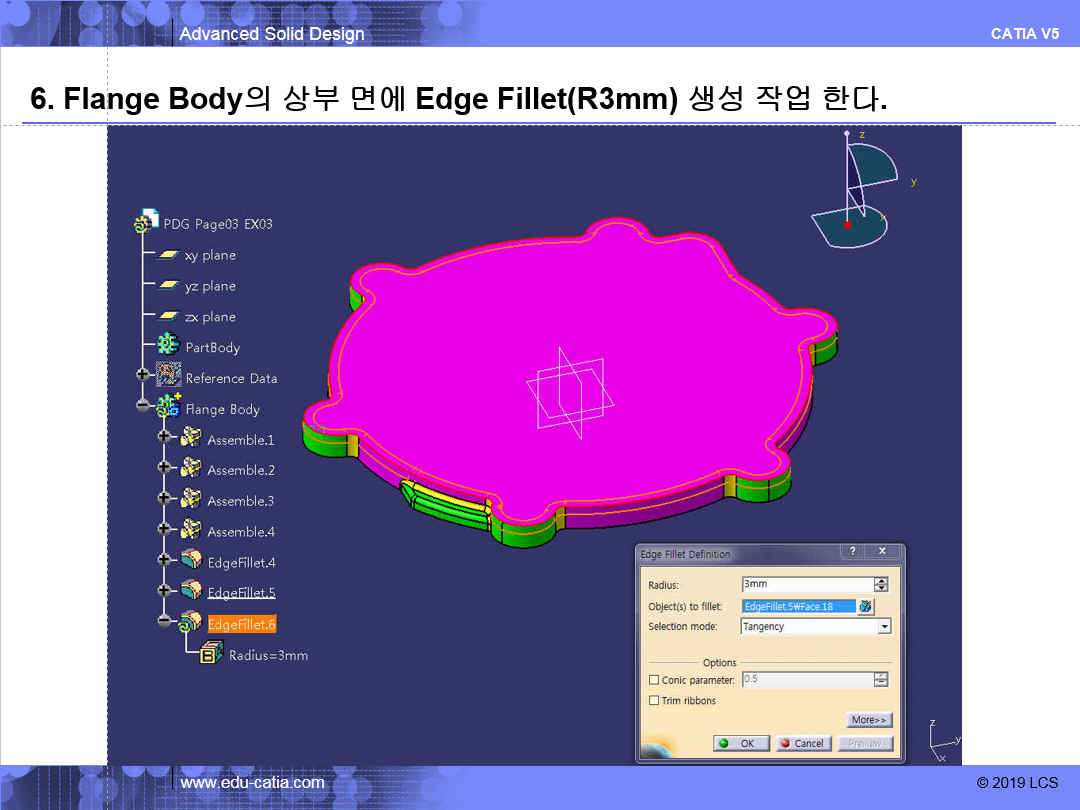The height and width of the screenshot is (810, 1080).
Task: Click the Flange Body icon
Action: 169,408
